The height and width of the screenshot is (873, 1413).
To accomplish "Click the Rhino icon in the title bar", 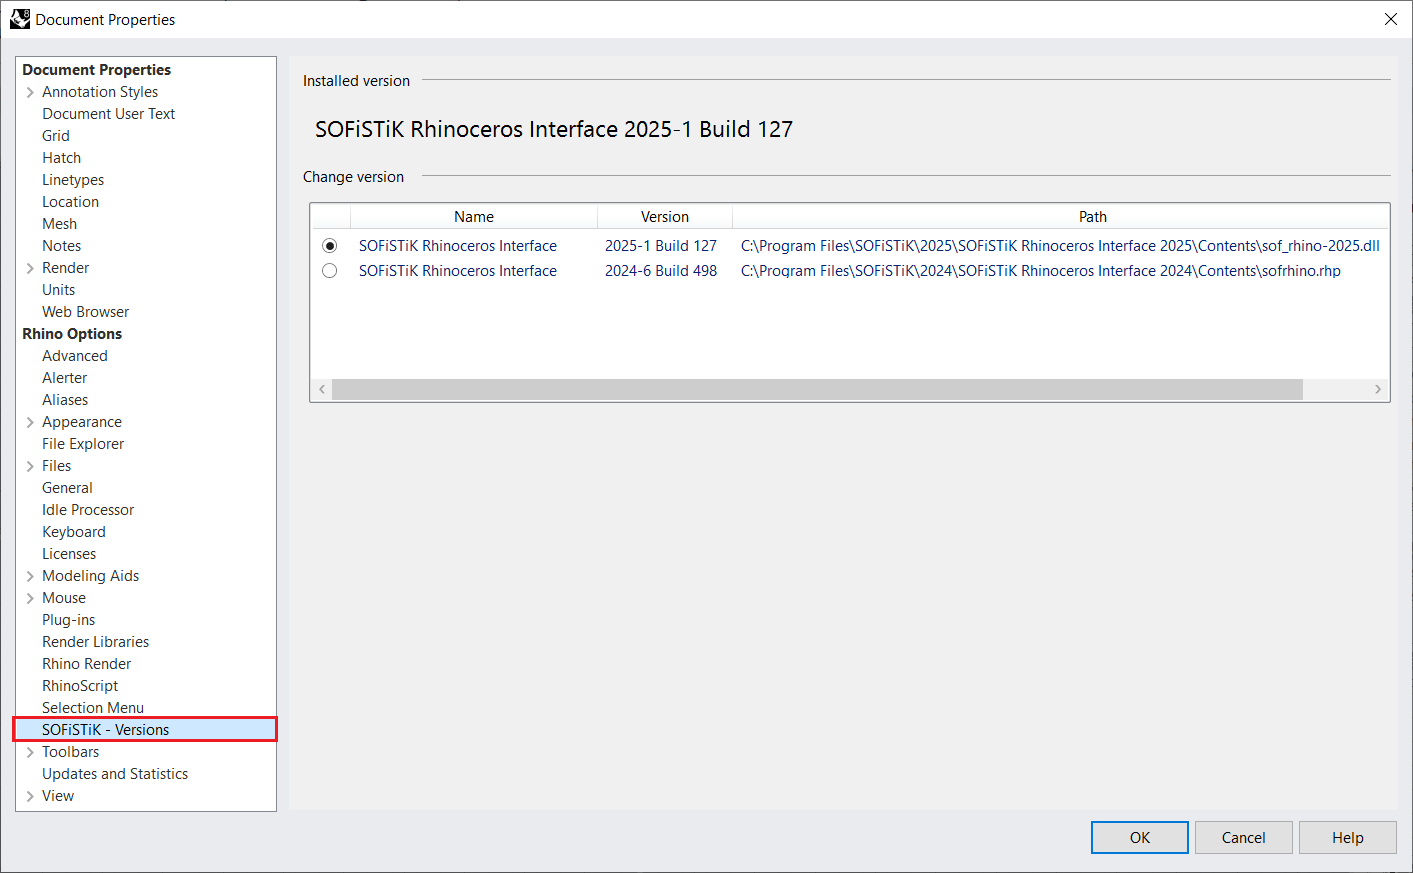I will click(20, 19).
